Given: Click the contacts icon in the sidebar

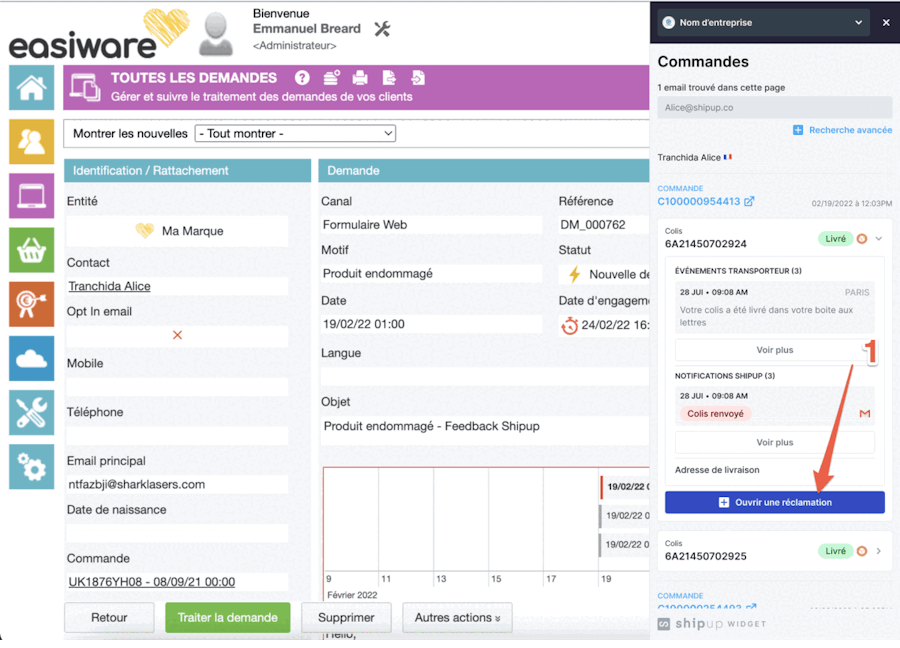Looking at the screenshot, I should point(31,142).
